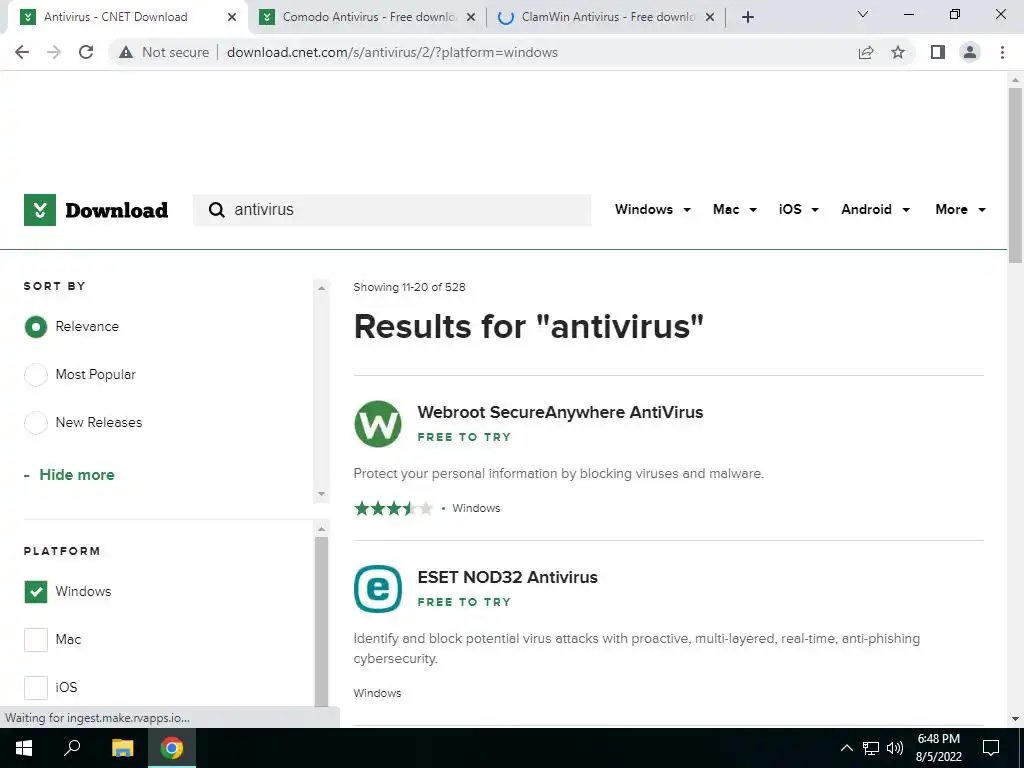
Task: Open ESET NOD32 Antivirus link
Action: (x=507, y=577)
